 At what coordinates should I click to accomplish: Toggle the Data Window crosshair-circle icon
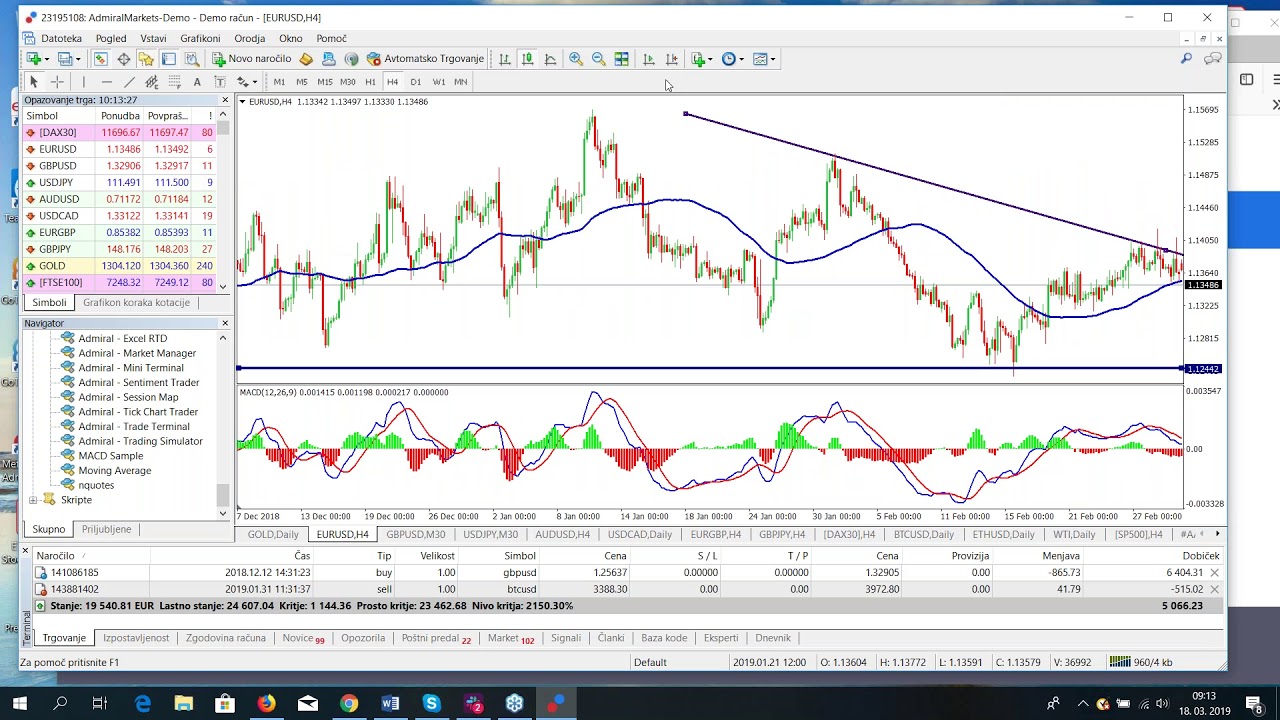124,59
